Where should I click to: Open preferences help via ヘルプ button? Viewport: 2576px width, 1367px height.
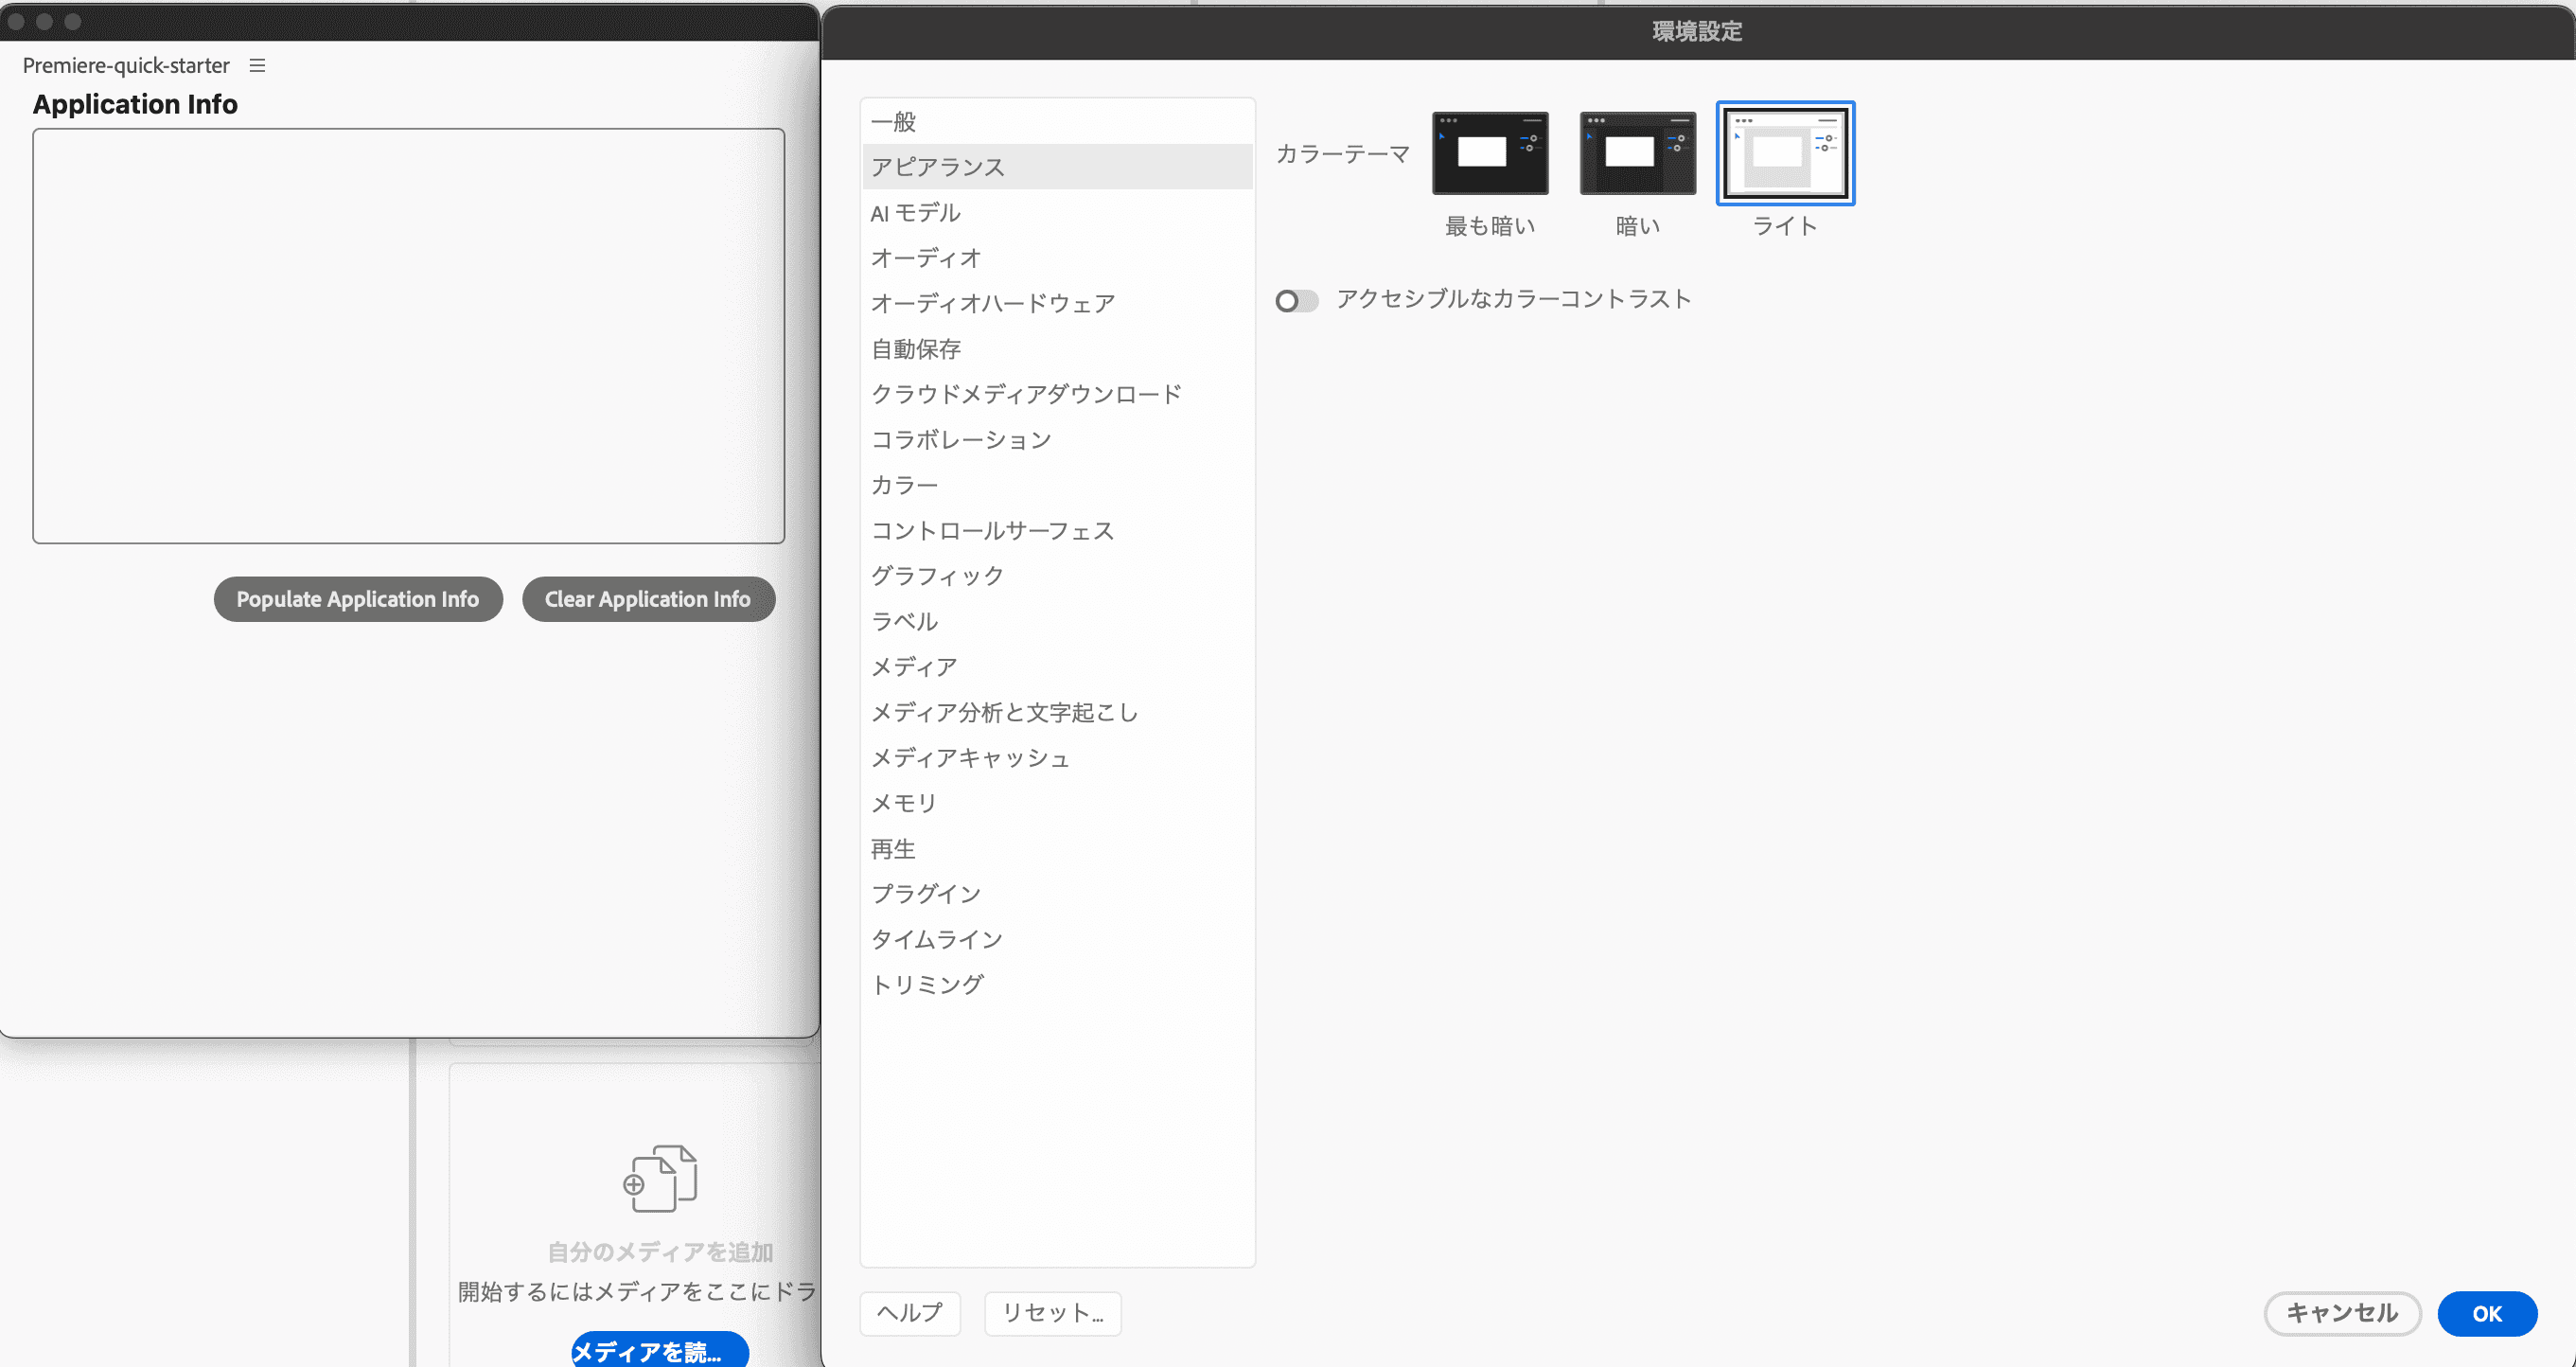[x=909, y=1314]
